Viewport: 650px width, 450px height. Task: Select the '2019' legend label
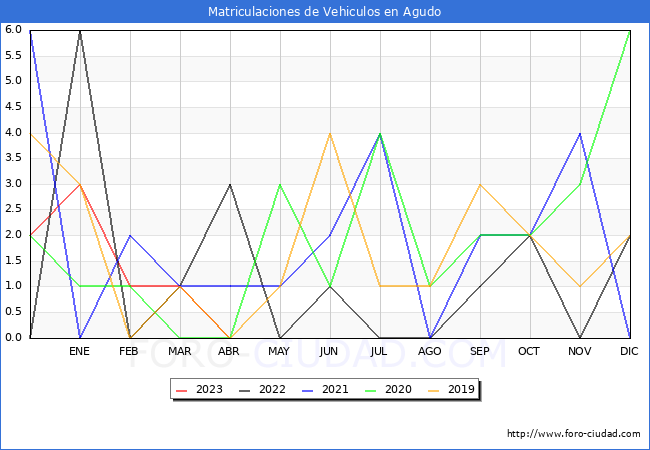[461, 390]
